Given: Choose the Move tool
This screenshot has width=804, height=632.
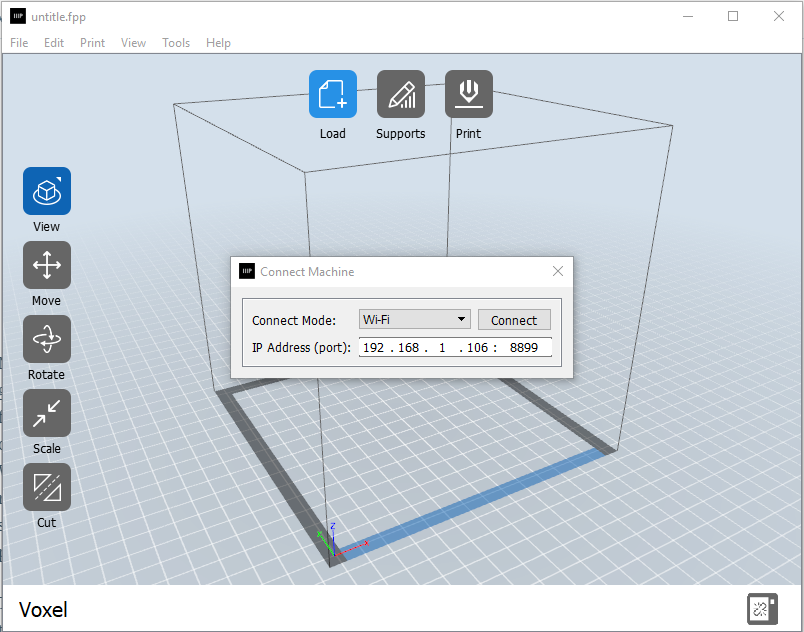Looking at the screenshot, I should [x=47, y=265].
